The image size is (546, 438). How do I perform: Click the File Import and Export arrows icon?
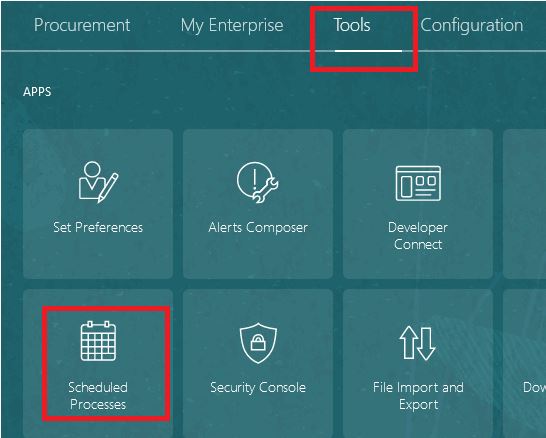(x=417, y=343)
